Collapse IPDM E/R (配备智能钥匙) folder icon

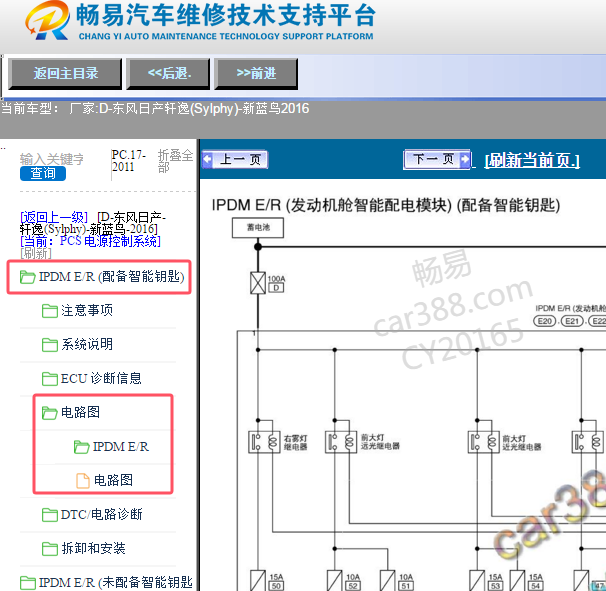point(27,277)
